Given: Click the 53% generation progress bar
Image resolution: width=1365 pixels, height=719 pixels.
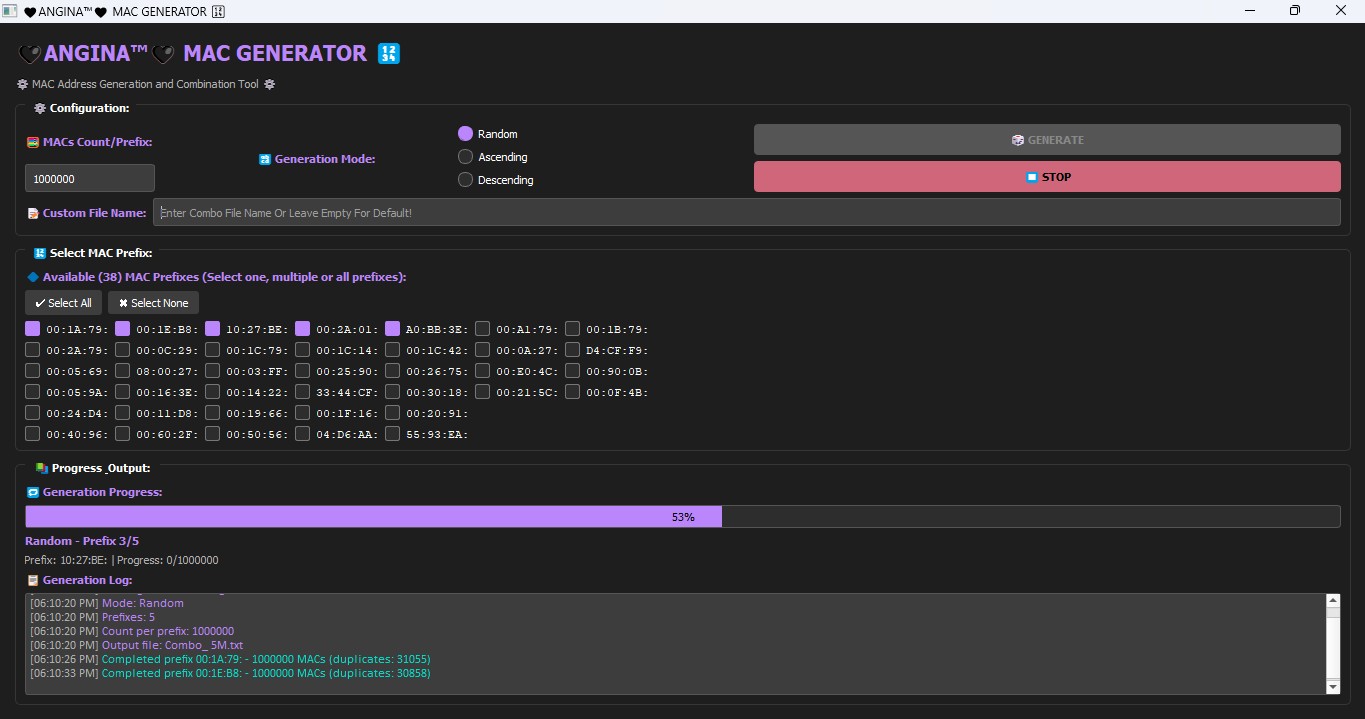Looking at the screenshot, I should (682, 517).
